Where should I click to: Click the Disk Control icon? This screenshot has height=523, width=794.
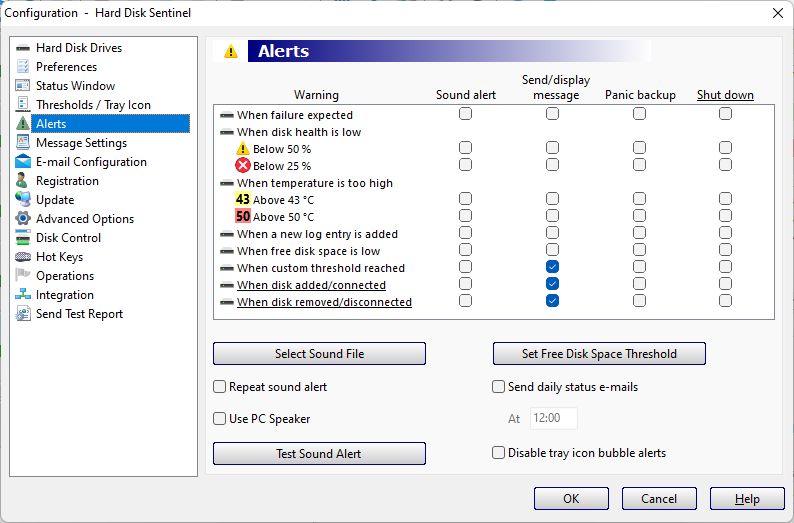tap(23, 237)
